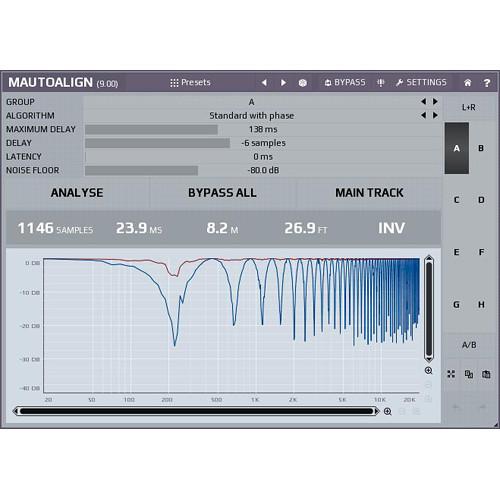Select preset slot B

click(481, 148)
